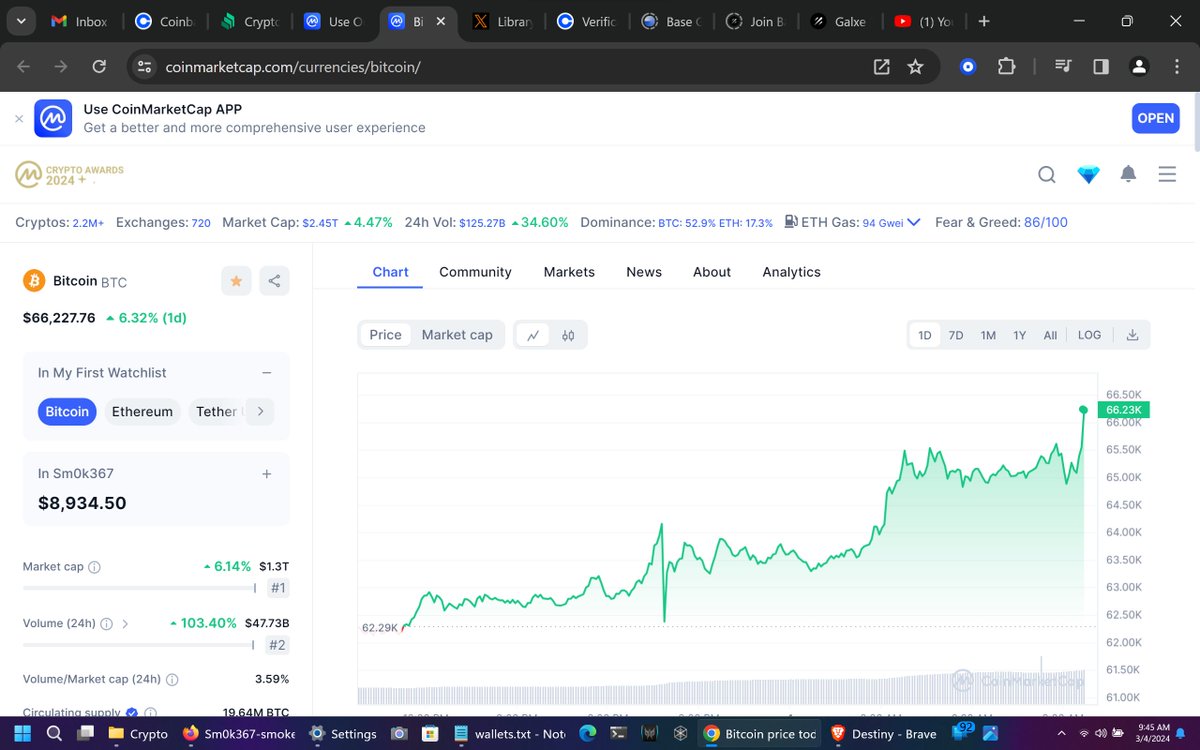Click the Market Cap $2.45T link
Screen dimensions: 1200x750
pos(320,223)
